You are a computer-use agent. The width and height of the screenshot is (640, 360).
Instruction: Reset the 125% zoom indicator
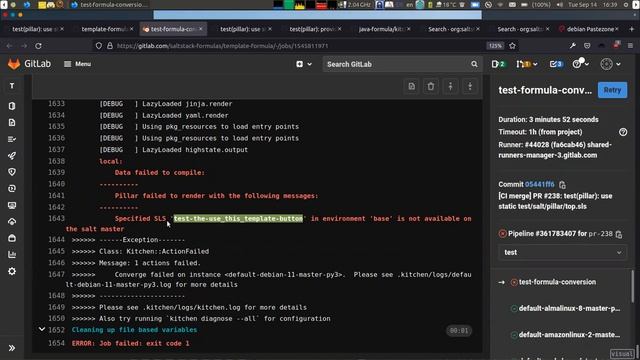tap(495, 46)
